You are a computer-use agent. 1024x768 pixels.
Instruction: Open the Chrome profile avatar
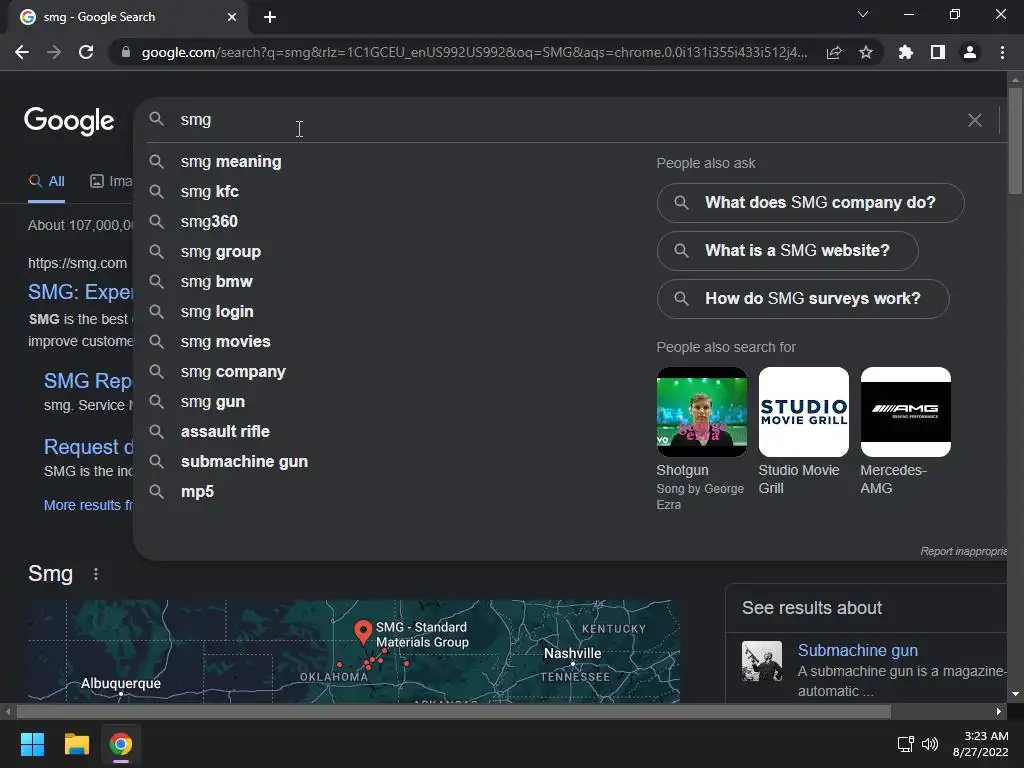click(970, 52)
